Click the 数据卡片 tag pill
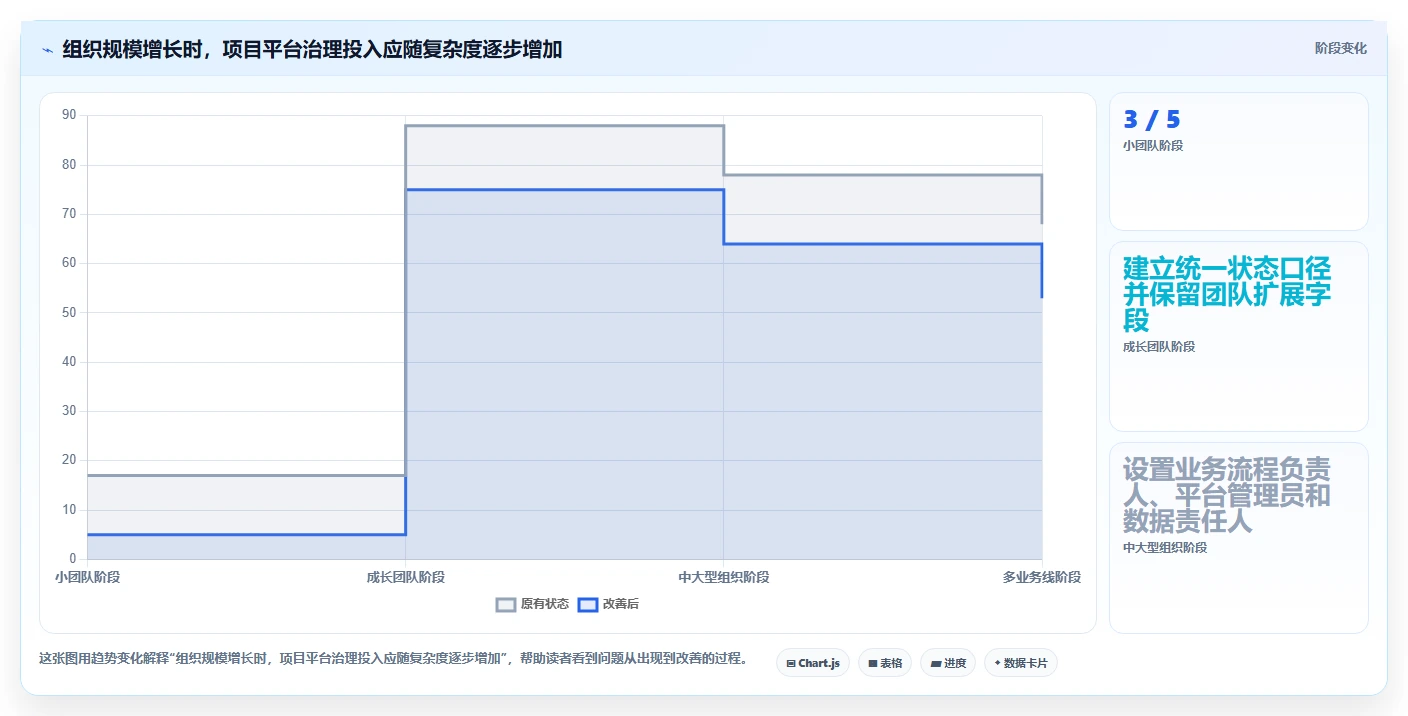This screenshot has width=1408, height=716. click(x=1021, y=663)
